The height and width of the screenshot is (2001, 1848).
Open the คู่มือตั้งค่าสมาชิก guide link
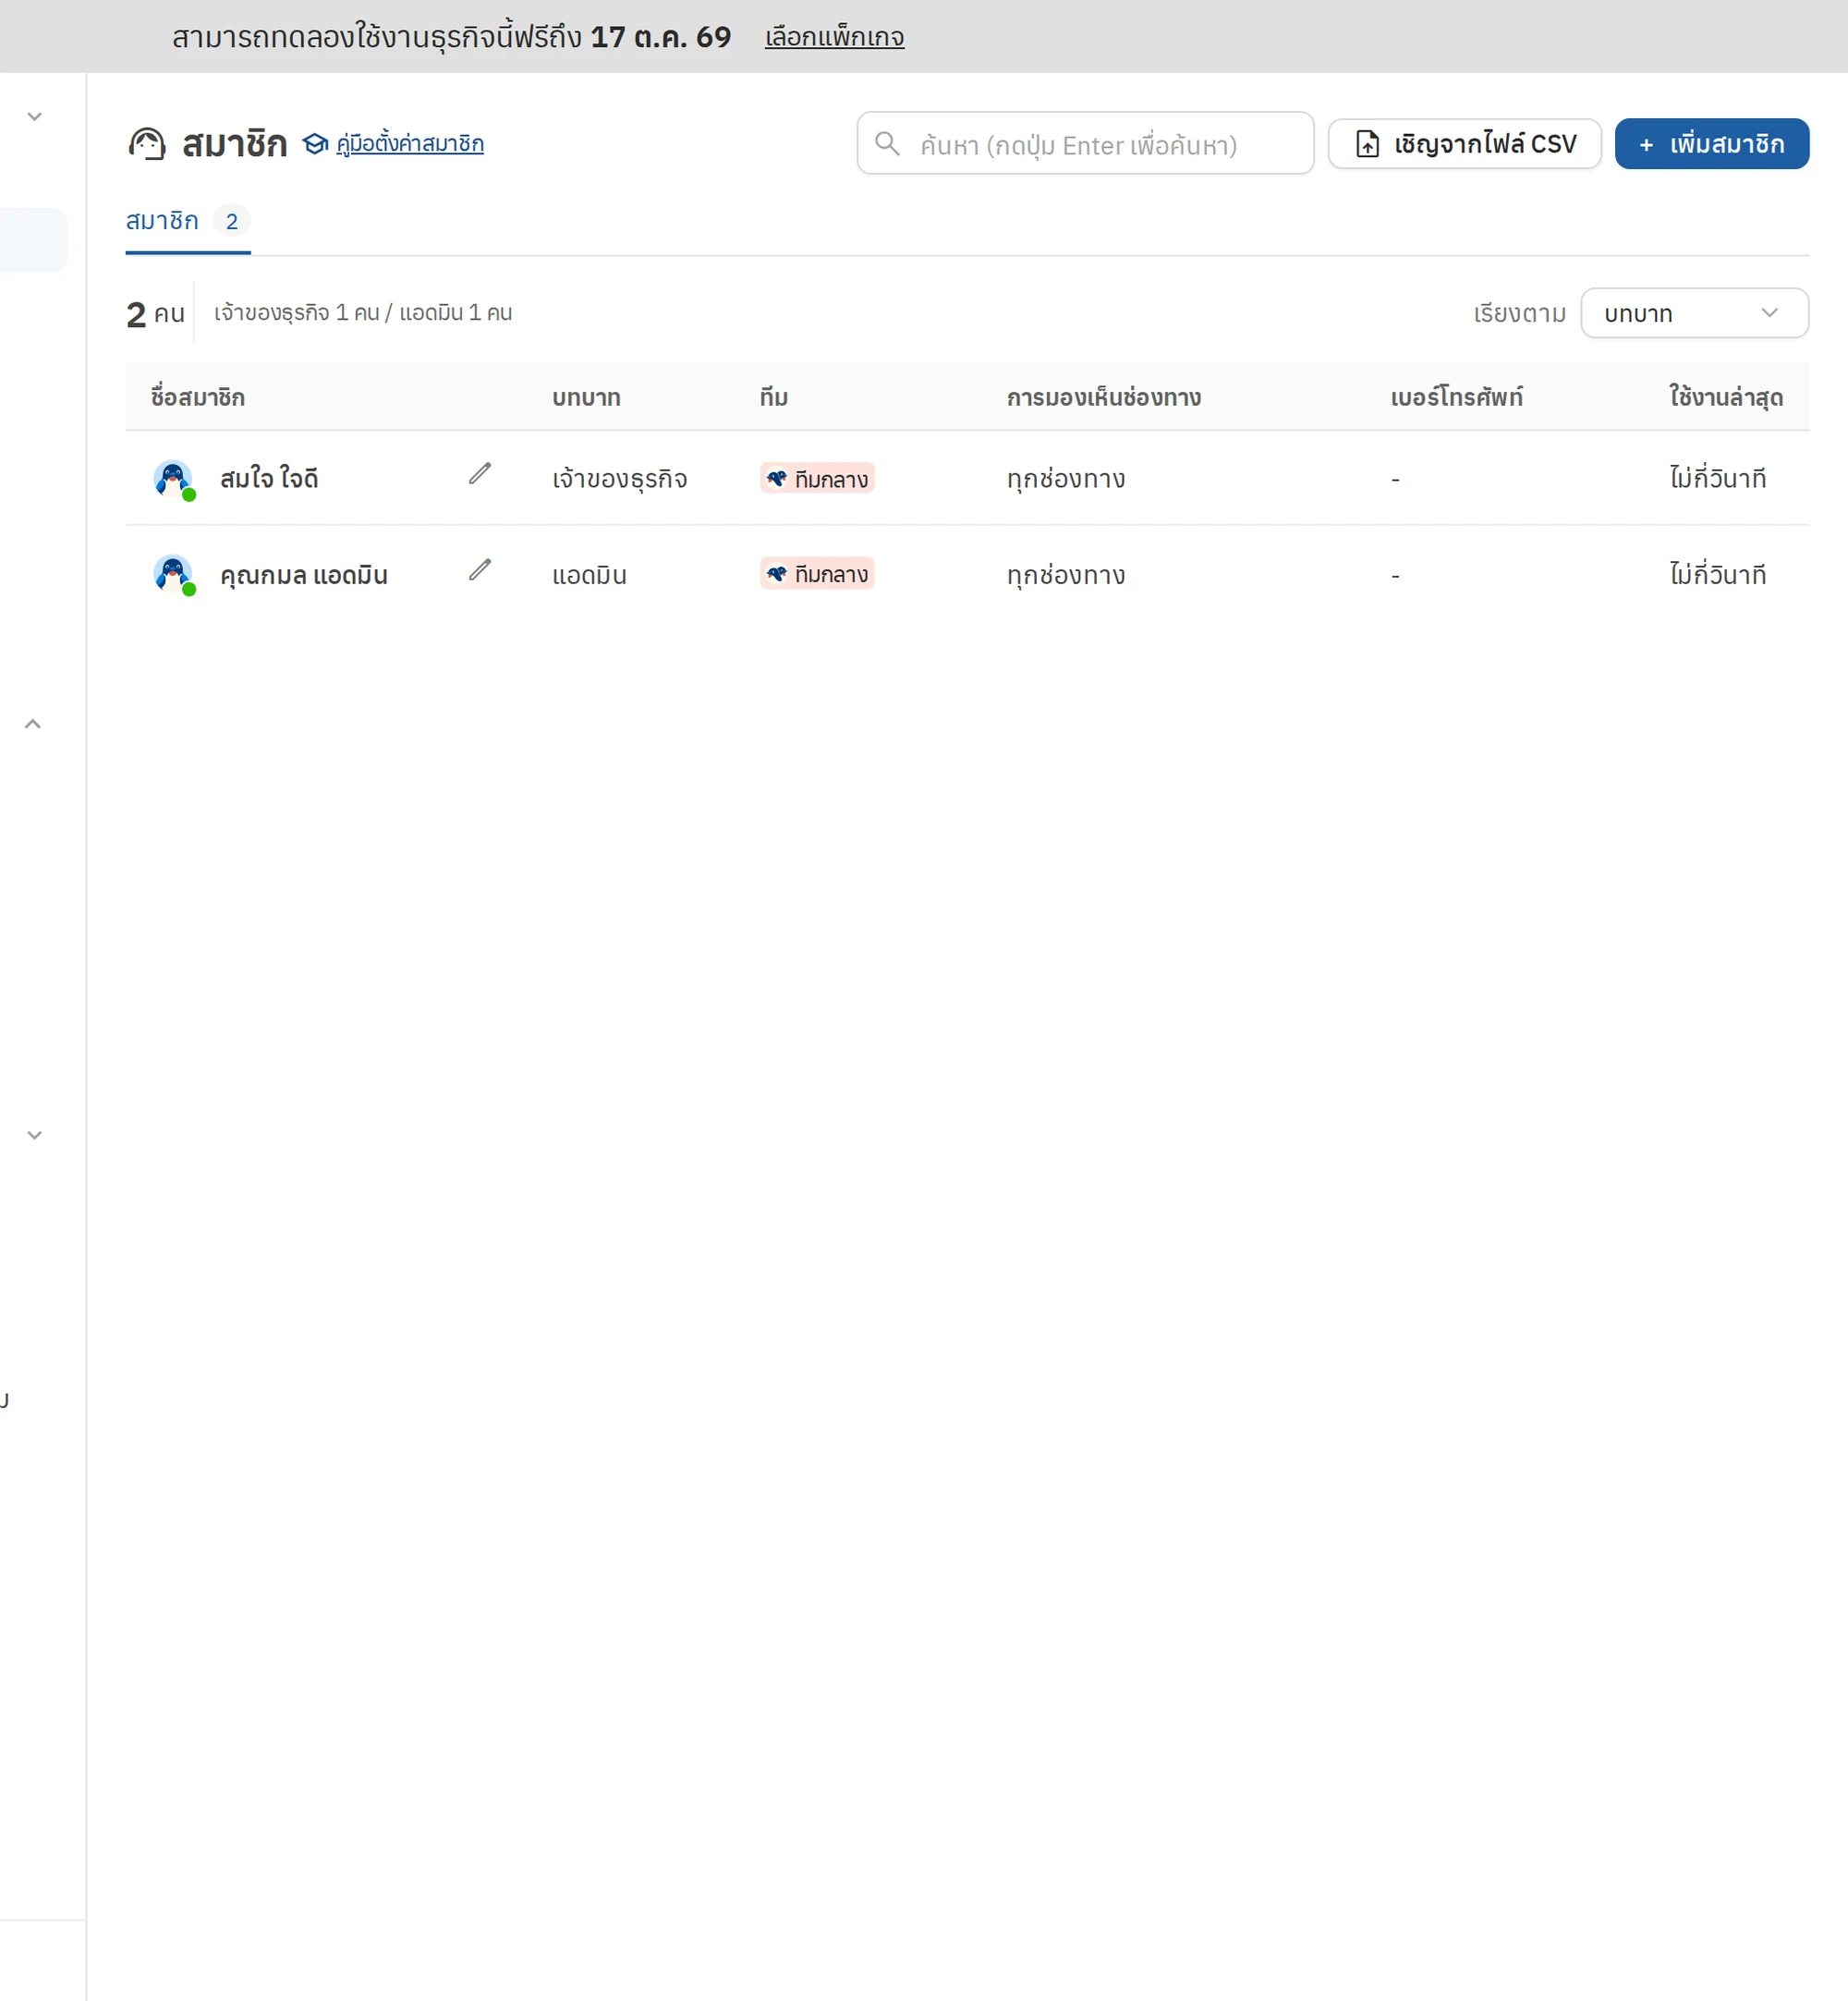tap(410, 144)
